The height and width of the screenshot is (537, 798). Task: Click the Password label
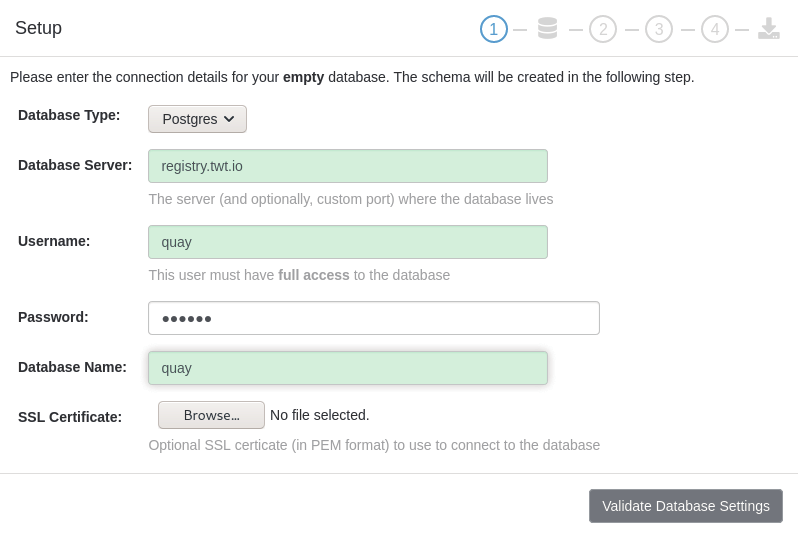click(x=53, y=317)
